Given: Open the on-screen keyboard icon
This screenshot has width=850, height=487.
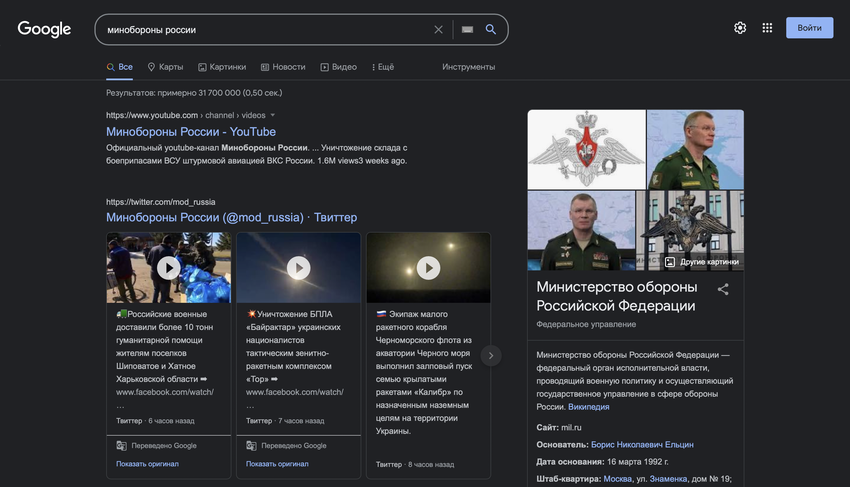Looking at the screenshot, I should (x=466, y=29).
